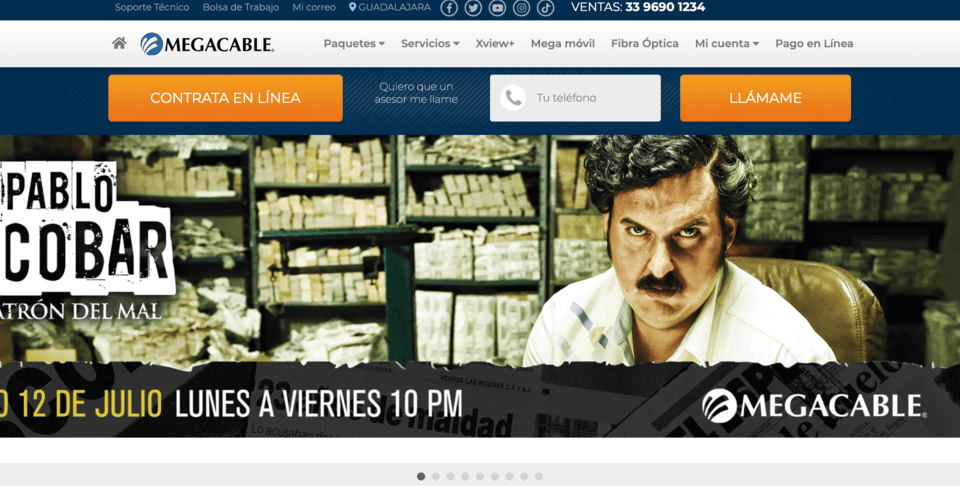Click the location pin beside Guadalajara
The height and width of the screenshot is (486, 960).
pyautogui.click(x=352, y=7)
